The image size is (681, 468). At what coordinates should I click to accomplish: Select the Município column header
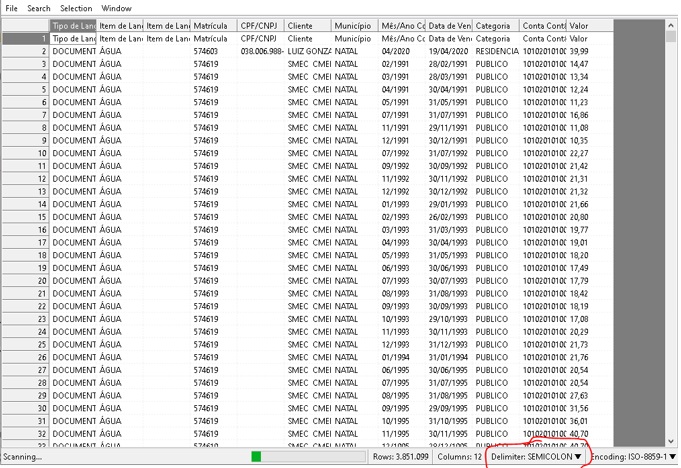[355, 25]
